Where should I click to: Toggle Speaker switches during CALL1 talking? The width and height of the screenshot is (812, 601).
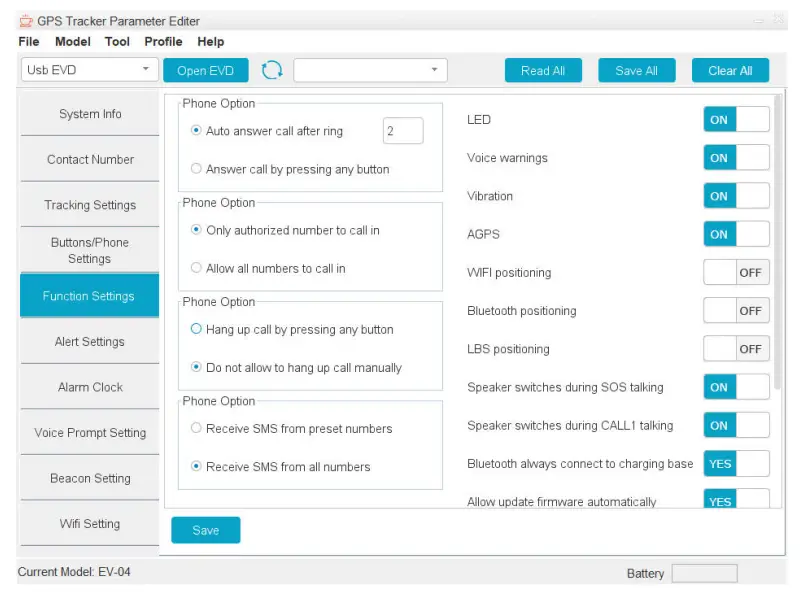[x=736, y=426]
